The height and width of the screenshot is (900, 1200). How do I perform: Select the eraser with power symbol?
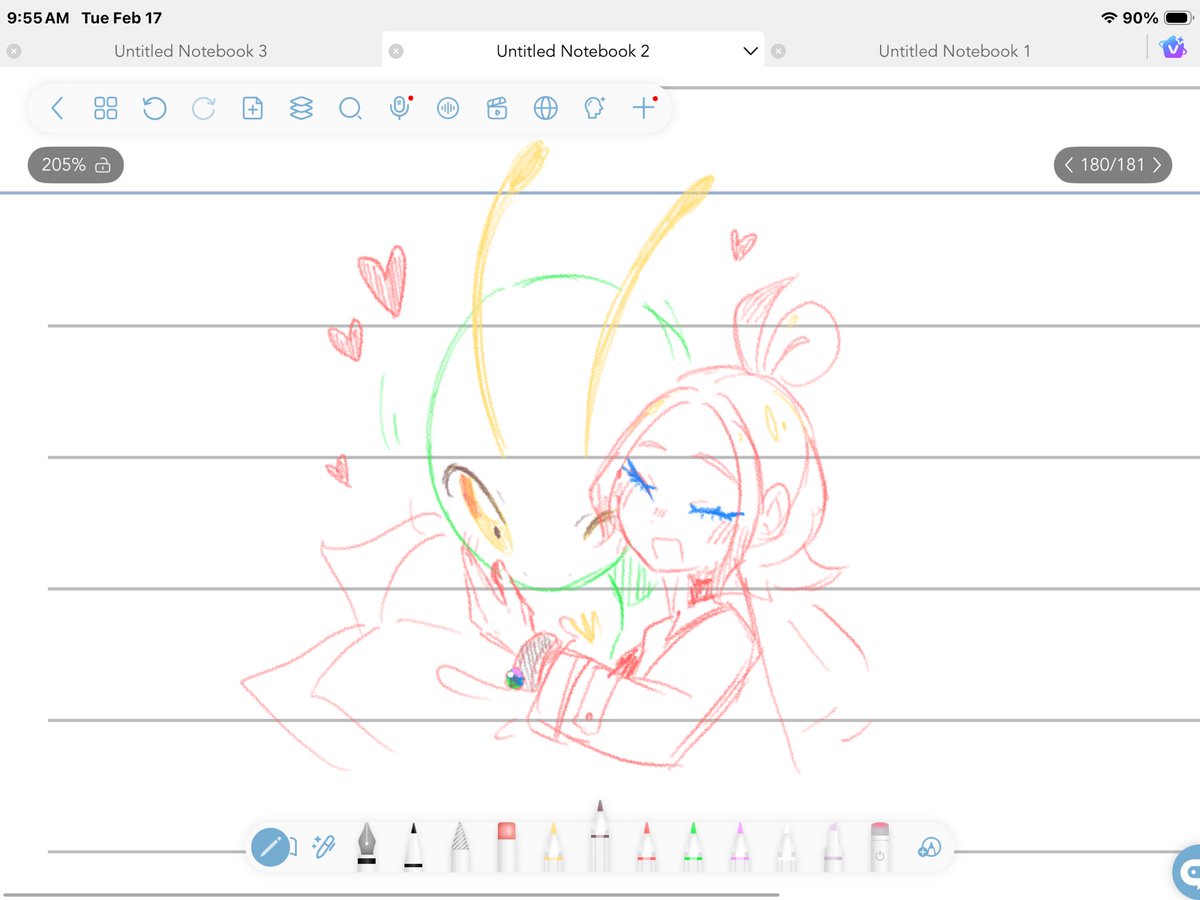pos(879,847)
